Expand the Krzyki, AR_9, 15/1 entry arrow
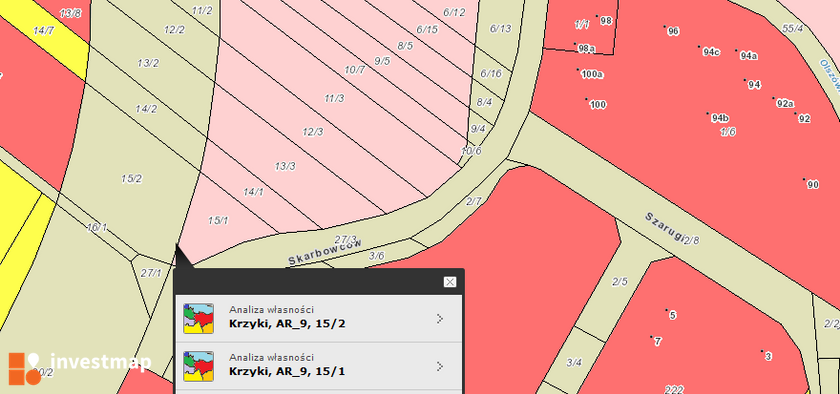 click(440, 367)
